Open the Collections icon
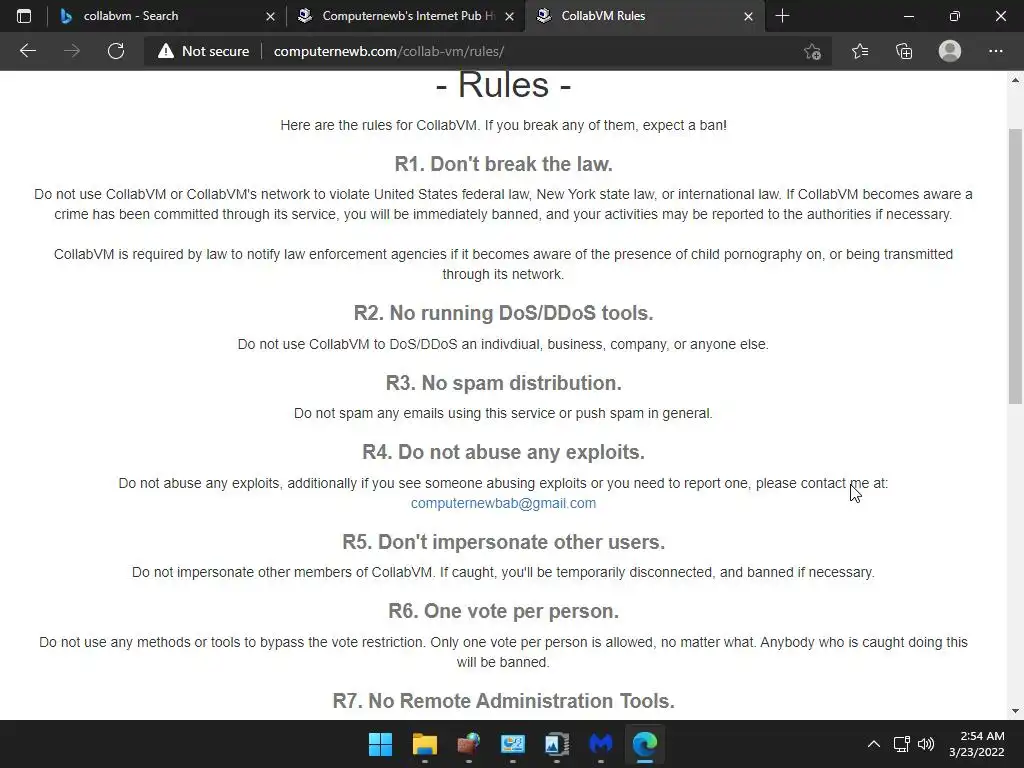This screenshot has width=1024, height=768. point(904,51)
